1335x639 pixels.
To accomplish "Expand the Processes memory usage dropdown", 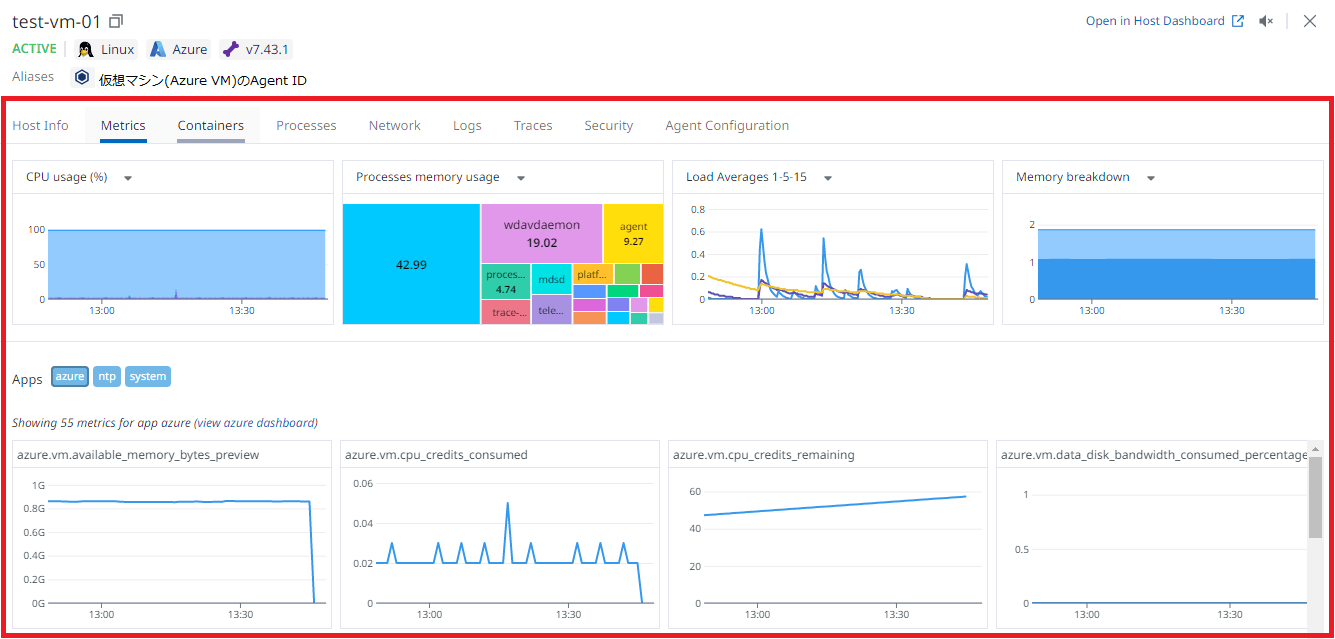I will click(x=521, y=178).
